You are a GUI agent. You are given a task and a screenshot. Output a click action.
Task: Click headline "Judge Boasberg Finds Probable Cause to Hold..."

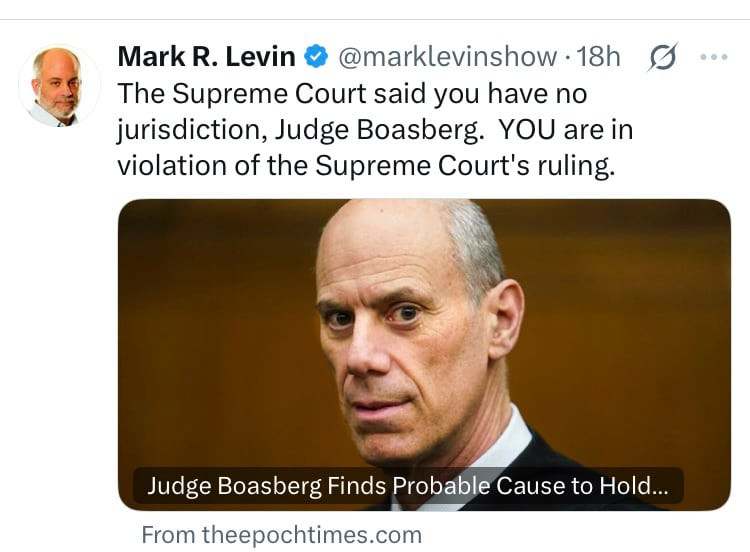coord(408,487)
